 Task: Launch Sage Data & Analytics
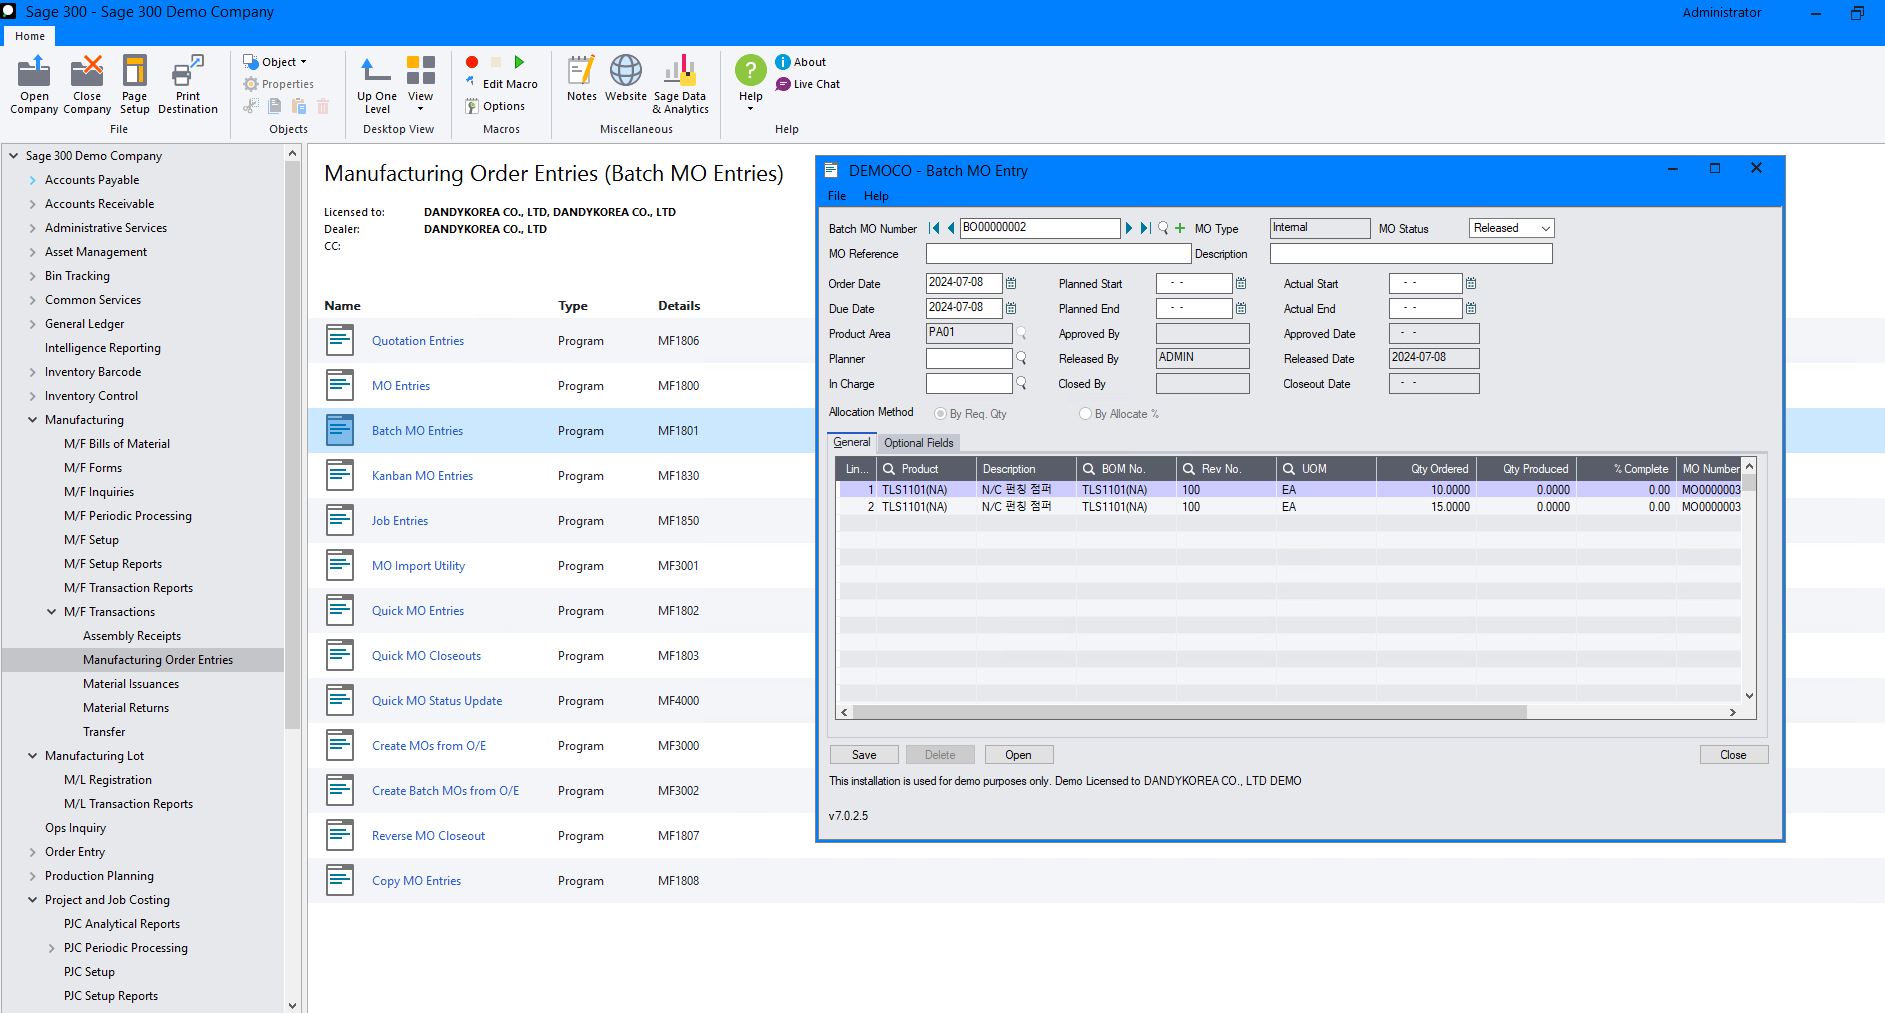click(680, 85)
